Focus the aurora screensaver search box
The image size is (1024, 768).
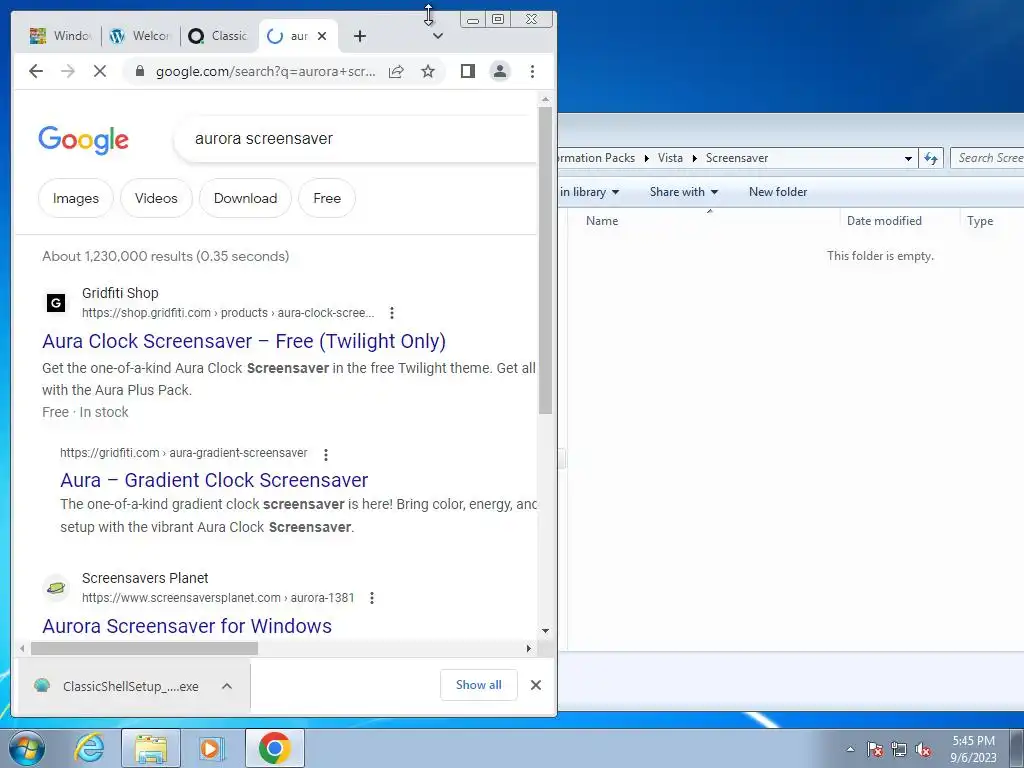(x=356, y=138)
